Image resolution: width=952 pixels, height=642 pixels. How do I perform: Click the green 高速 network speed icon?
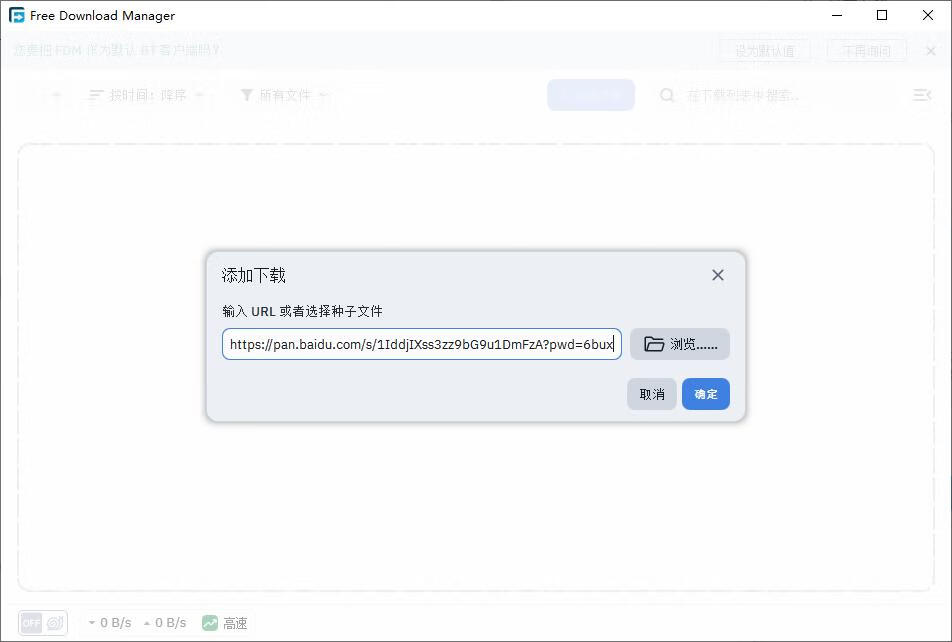[208, 622]
